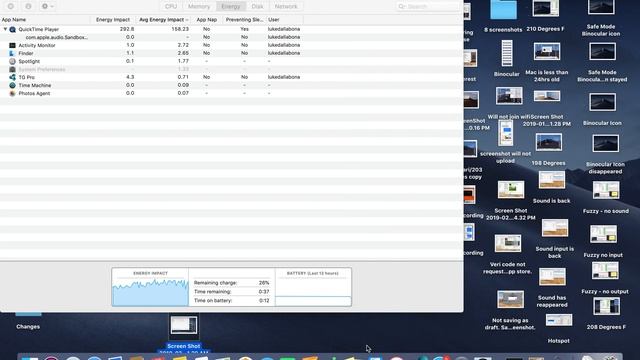Select the Fuzzy no input screenshot
This screenshot has height=360, width=640.
click(603, 234)
